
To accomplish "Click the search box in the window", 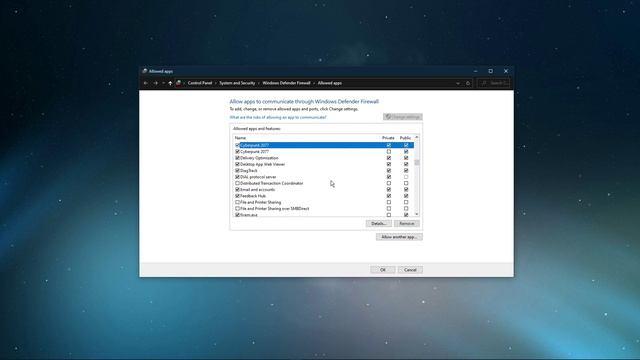I will (x=493, y=83).
